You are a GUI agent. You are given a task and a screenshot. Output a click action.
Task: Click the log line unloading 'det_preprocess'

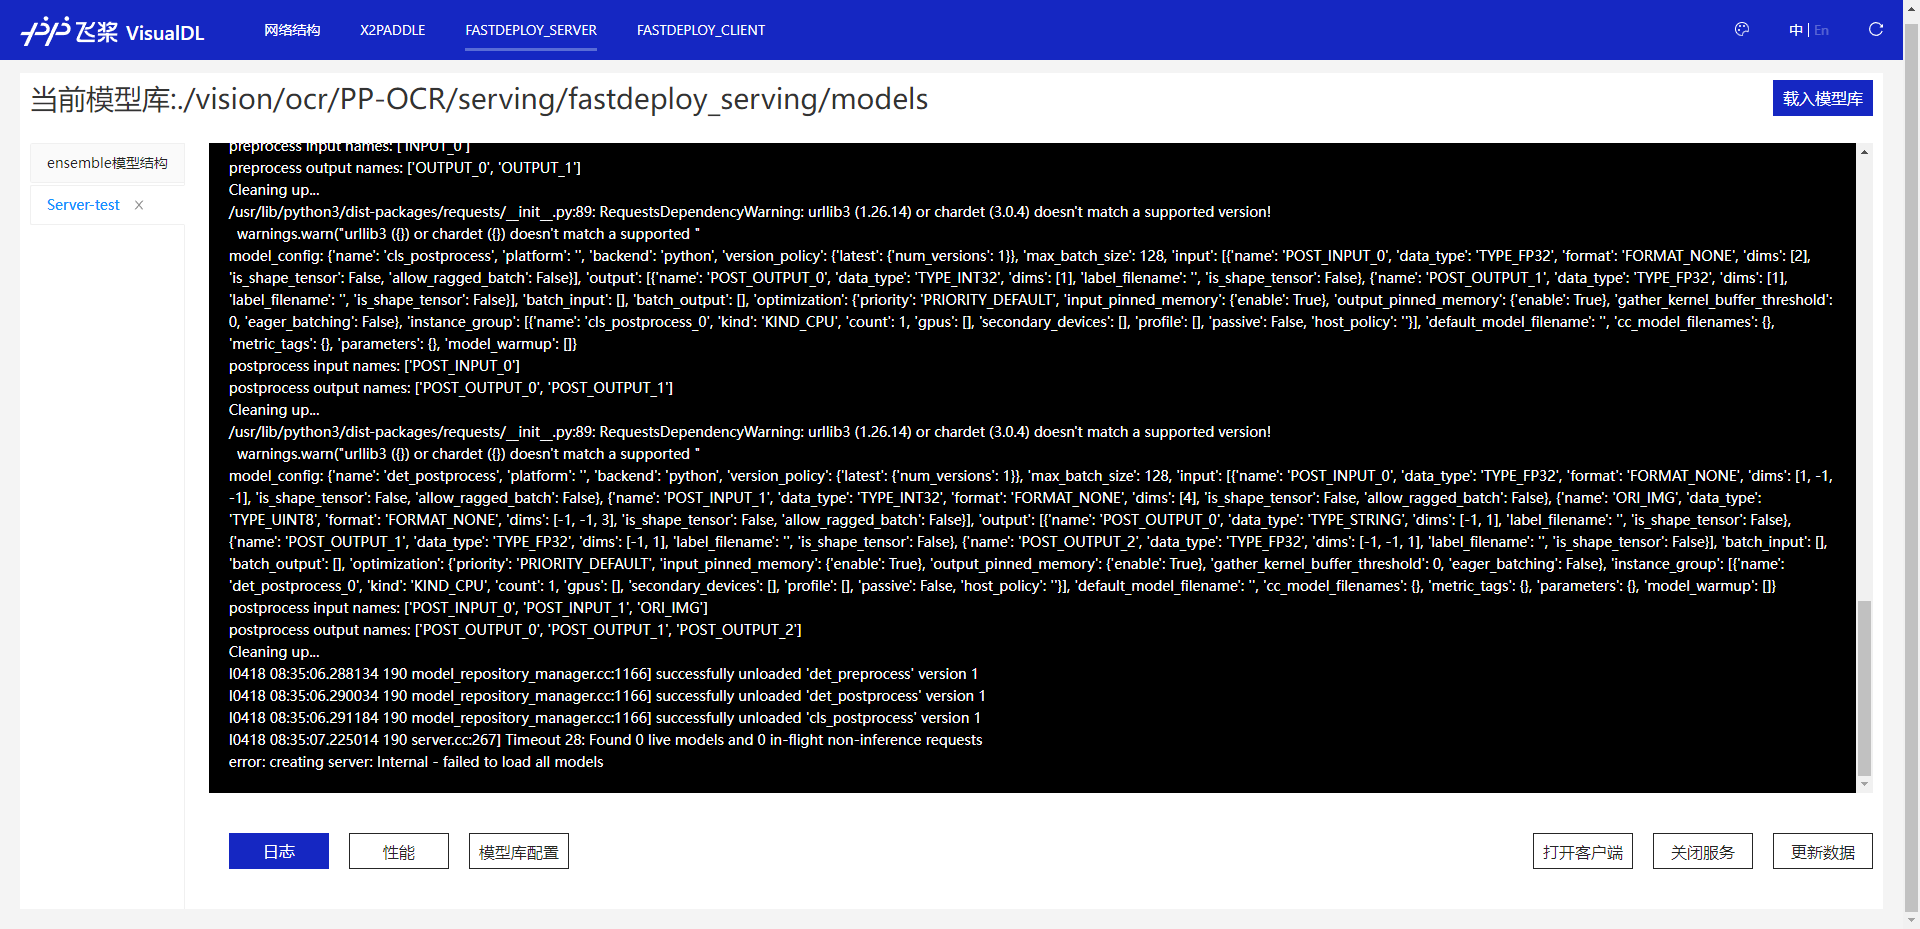tap(604, 674)
